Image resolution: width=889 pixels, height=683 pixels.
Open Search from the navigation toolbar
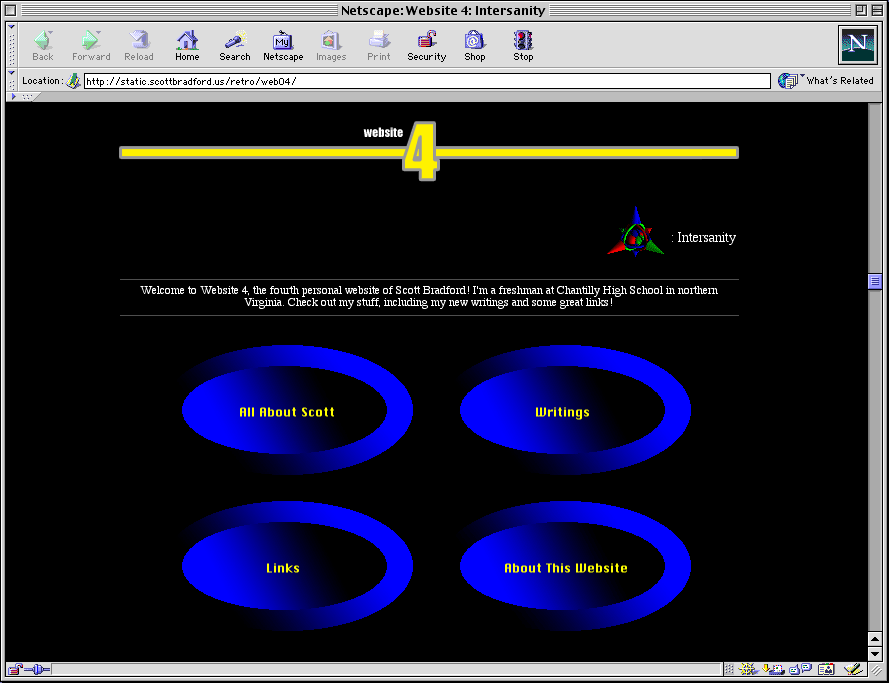(235, 45)
